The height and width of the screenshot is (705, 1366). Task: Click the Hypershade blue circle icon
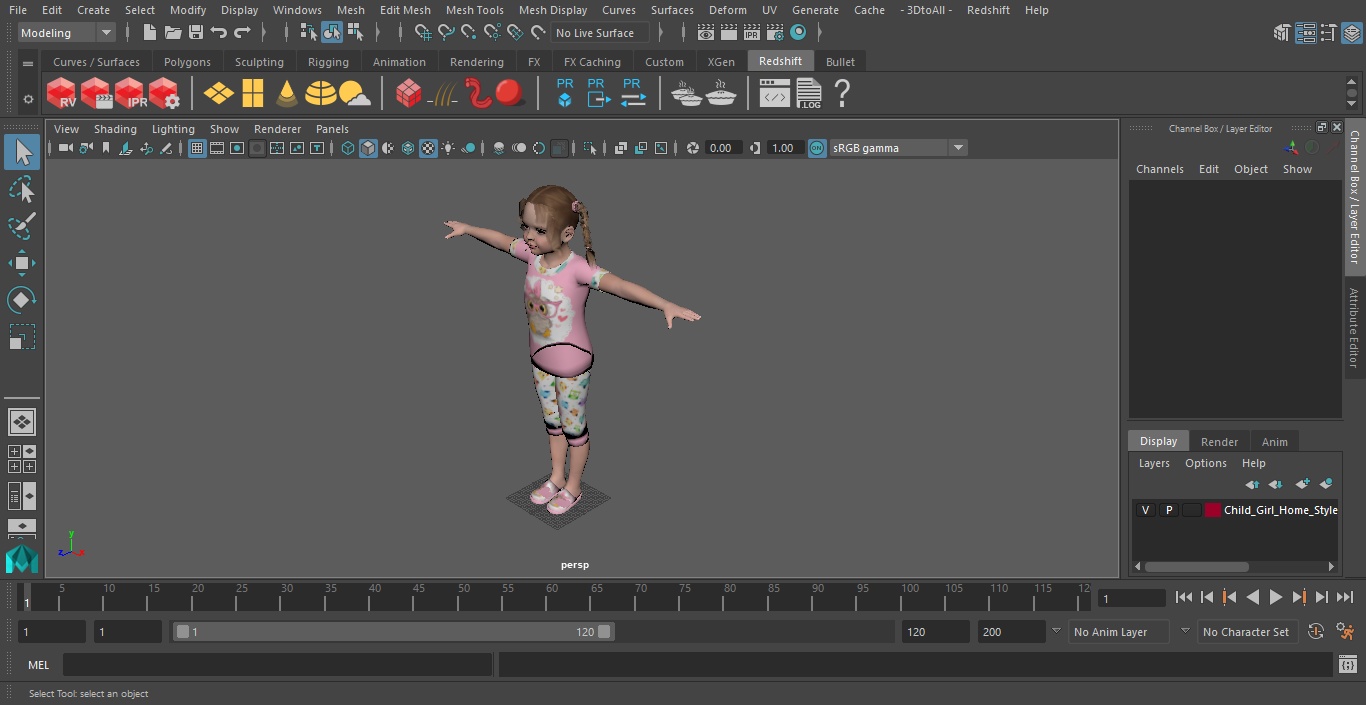click(798, 33)
